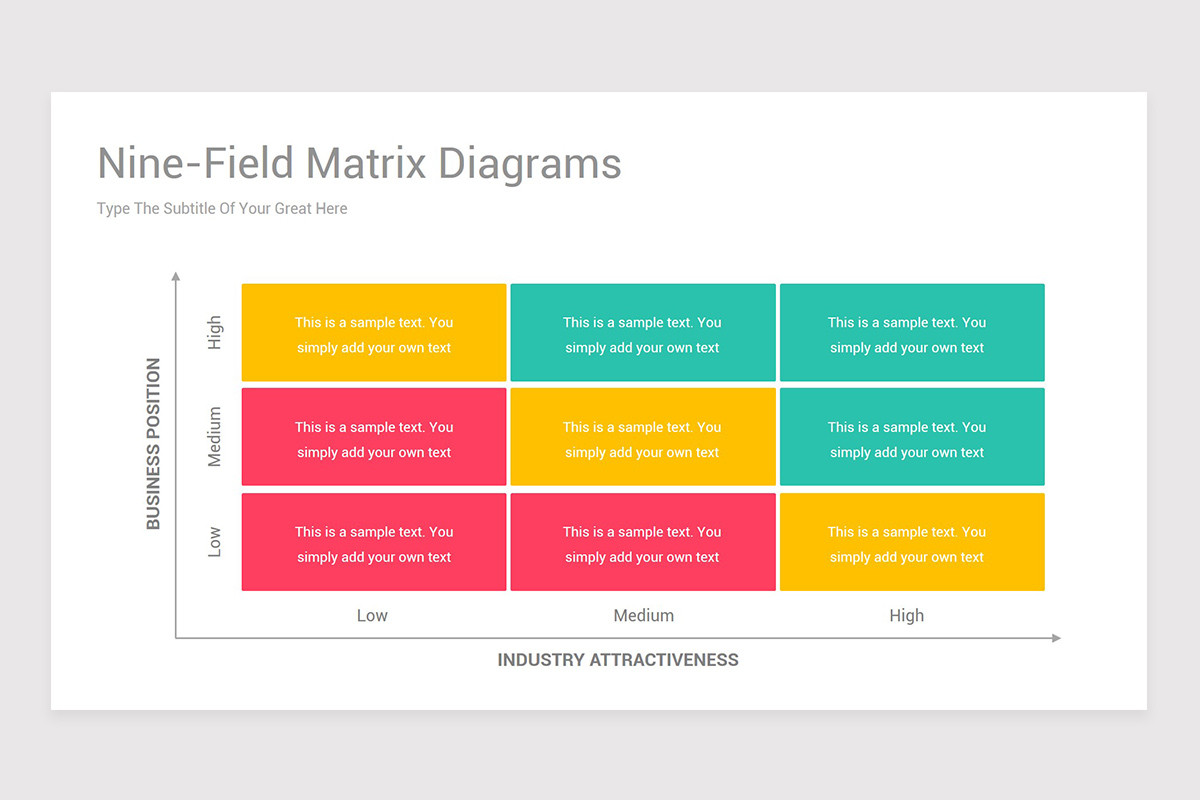Click the pink Low-Medium matrix cell
Viewport: 1200px width, 800px height.
click(643, 541)
